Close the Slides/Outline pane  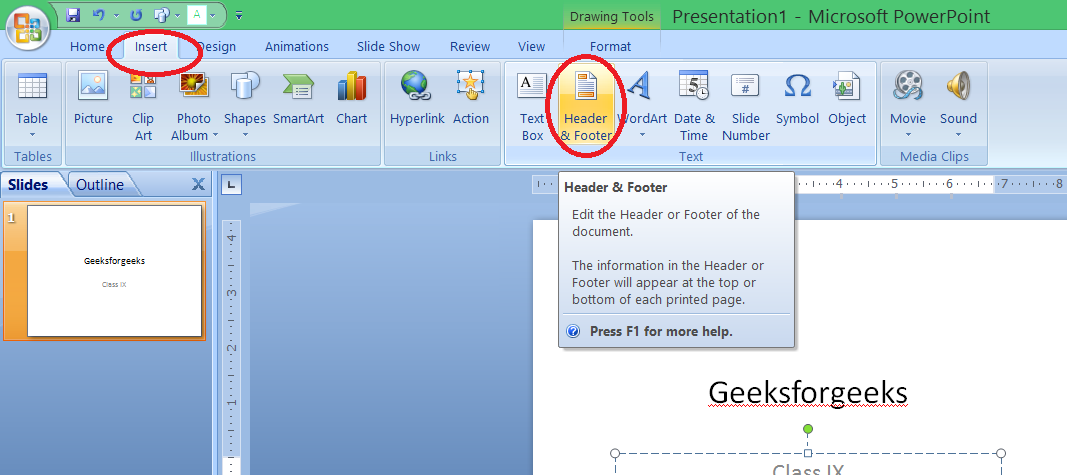(x=198, y=184)
